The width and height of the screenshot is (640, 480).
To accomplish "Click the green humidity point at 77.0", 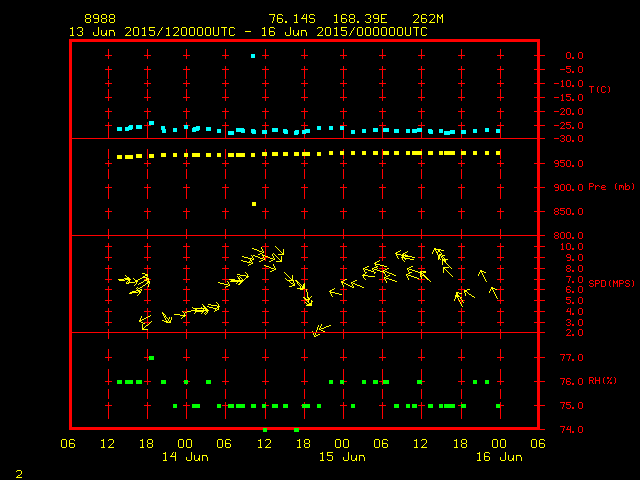I will click(x=151, y=358).
